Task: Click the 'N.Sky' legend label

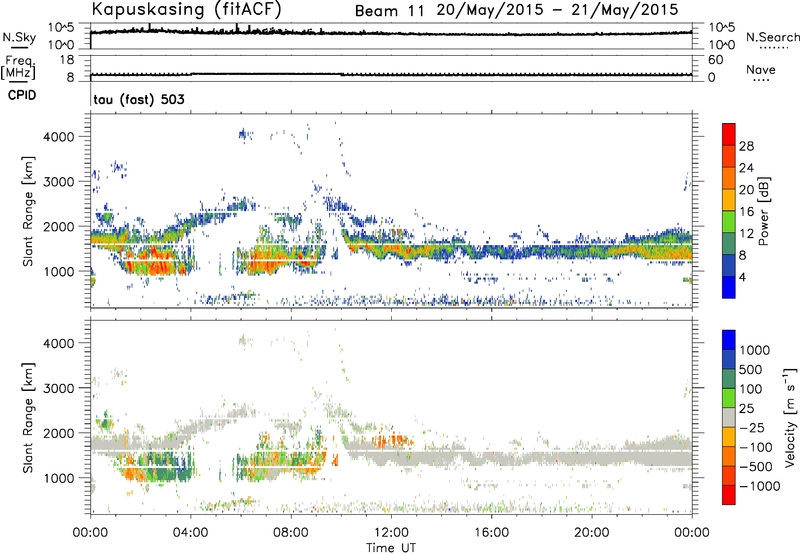Action: click(19, 37)
